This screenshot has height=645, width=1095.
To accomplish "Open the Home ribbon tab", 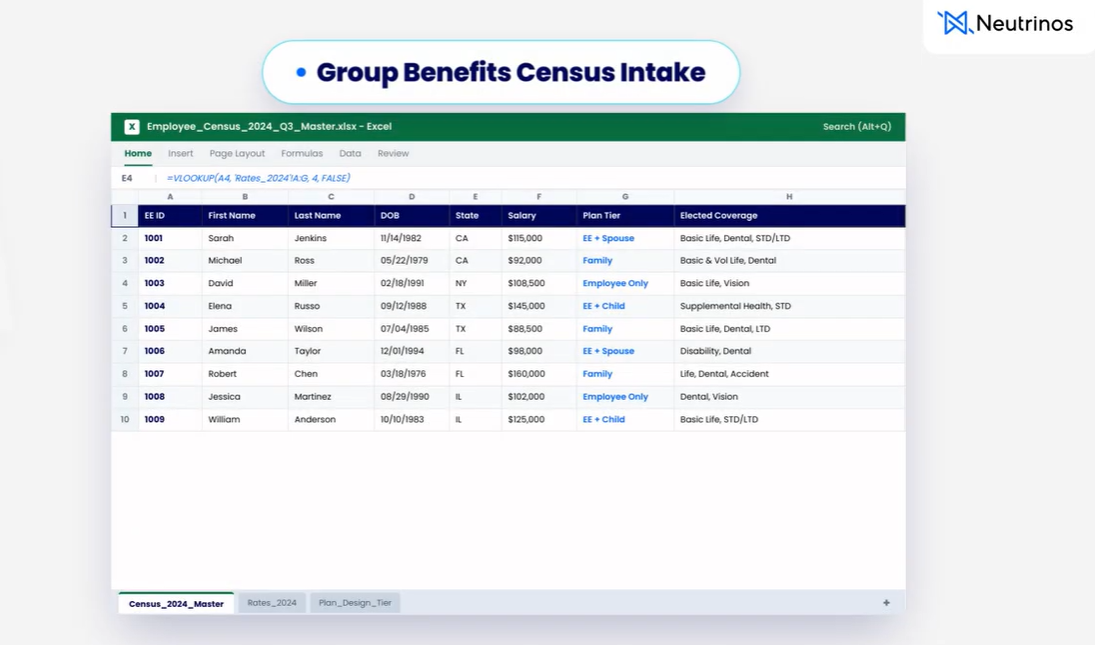I will 138,154.
